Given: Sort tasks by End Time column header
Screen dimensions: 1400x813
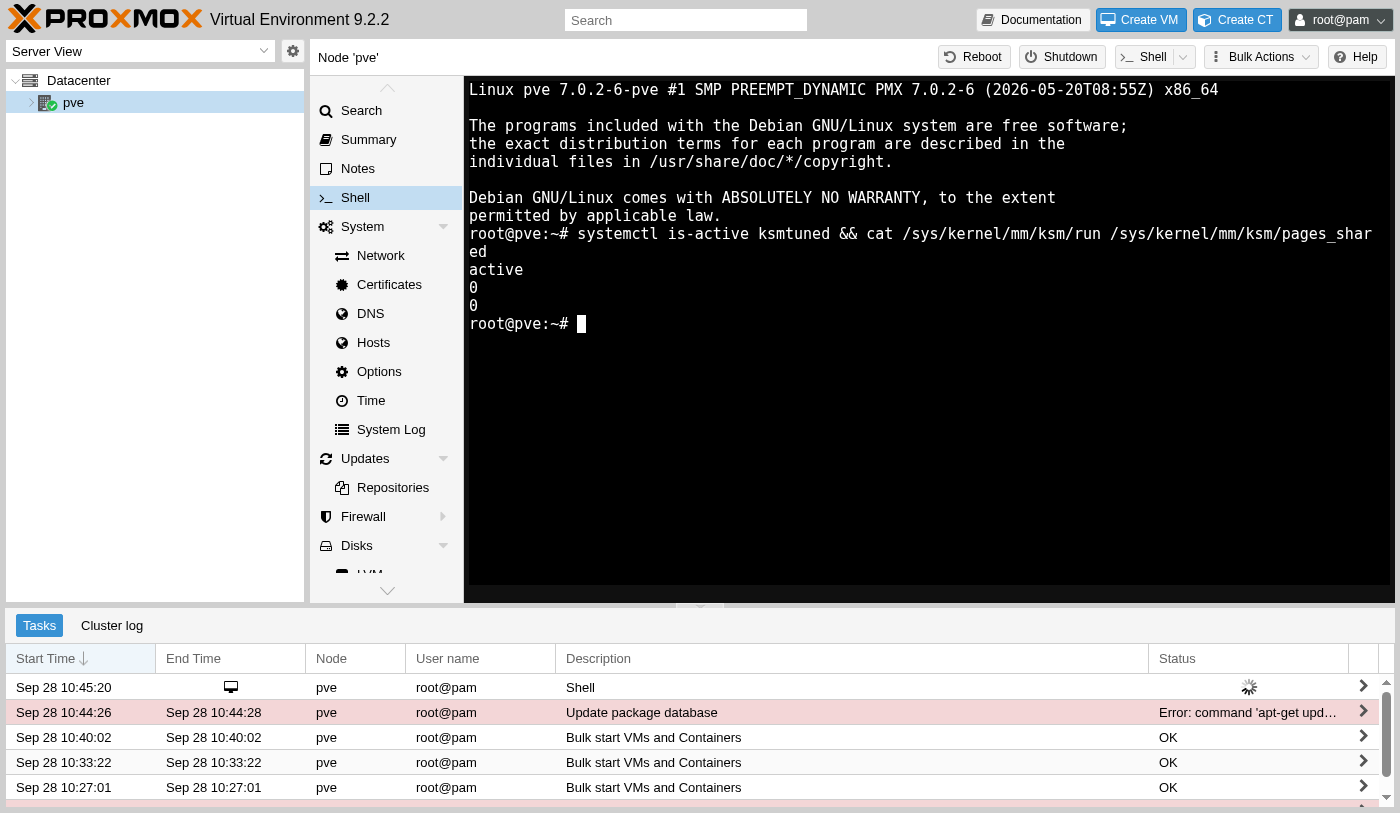Looking at the screenshot, I should tap(231, 659).
